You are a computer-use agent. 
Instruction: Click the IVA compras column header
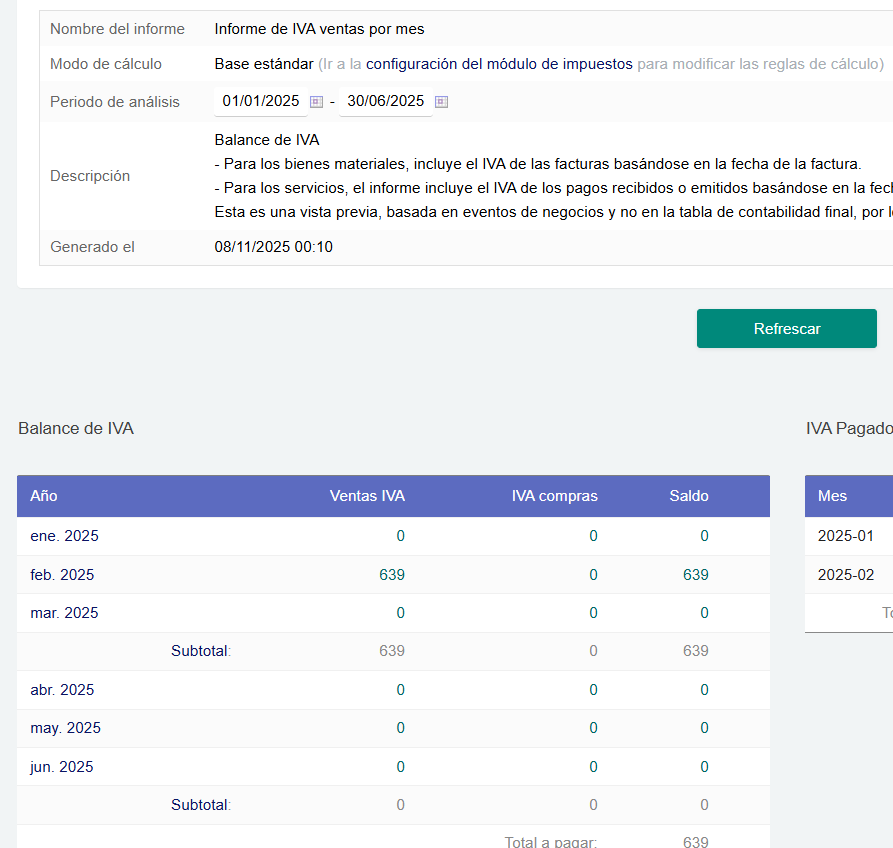(x=554, y=496)
